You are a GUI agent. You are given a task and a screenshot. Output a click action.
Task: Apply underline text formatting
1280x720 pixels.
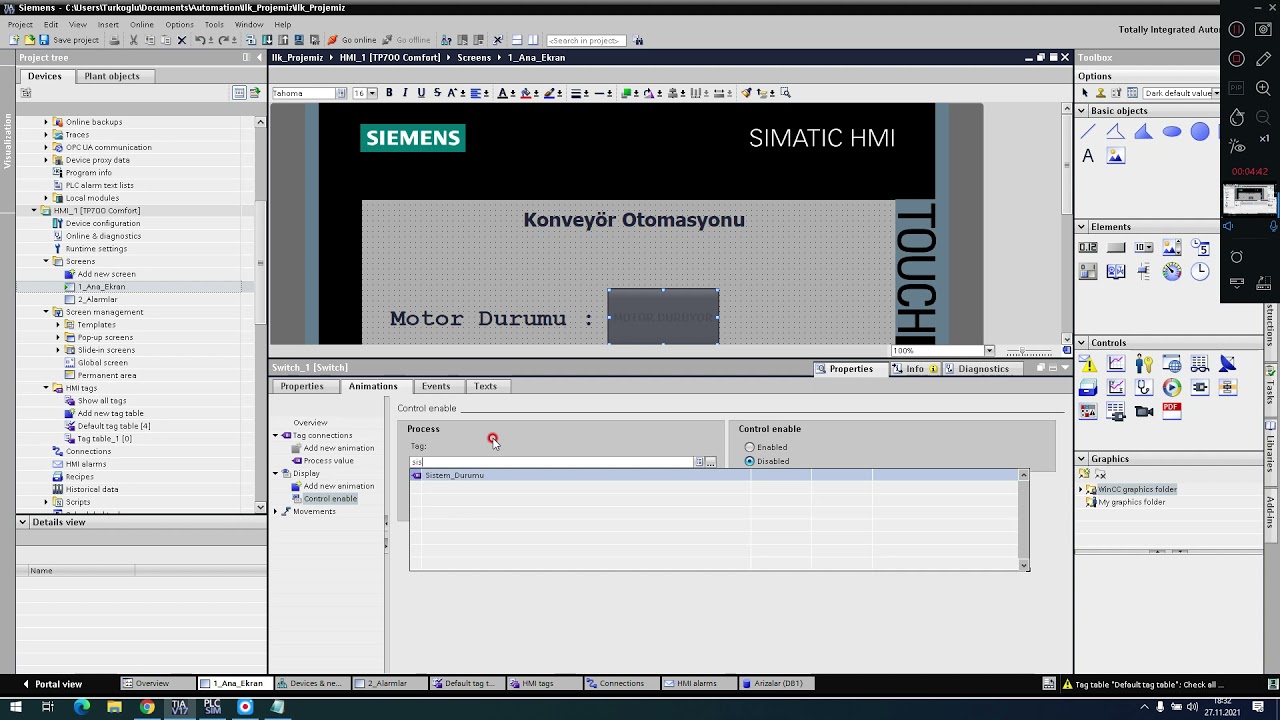click(420, 93)
